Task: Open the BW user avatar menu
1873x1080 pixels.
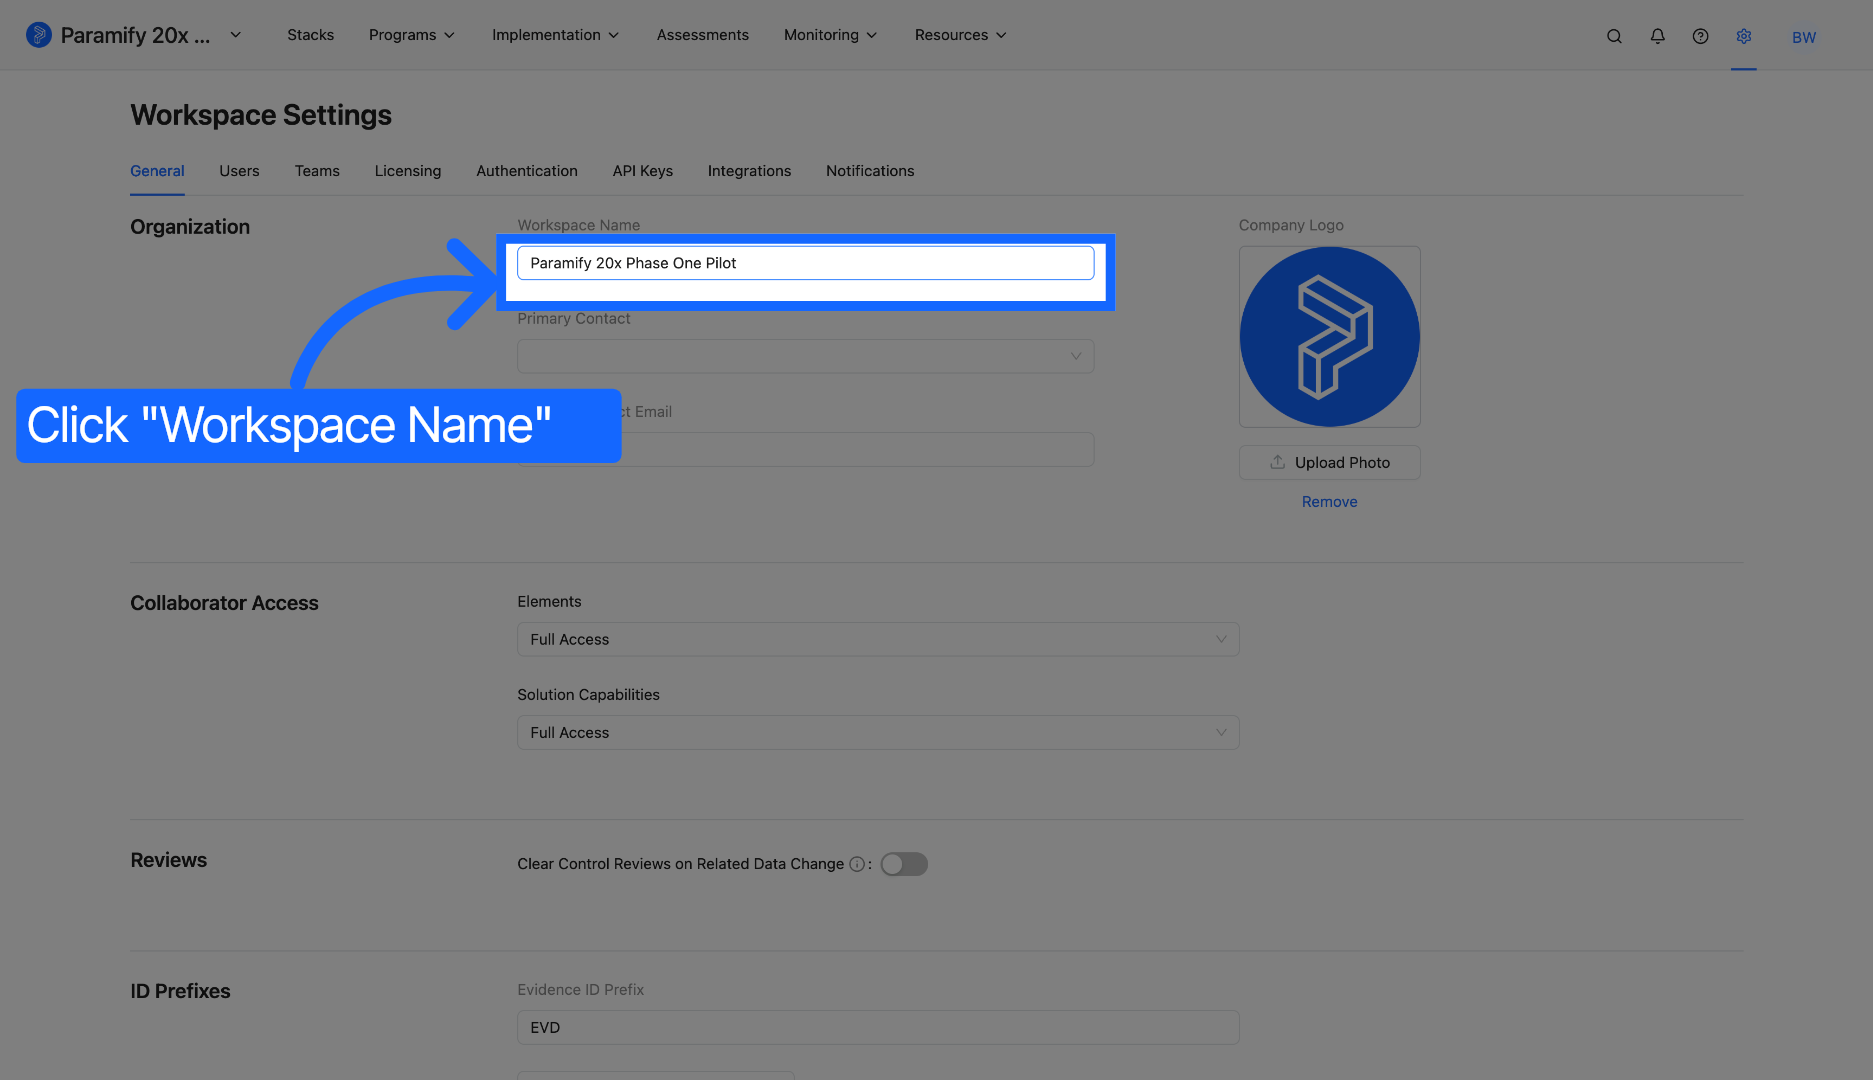Action: click(x=1804, y=37)
